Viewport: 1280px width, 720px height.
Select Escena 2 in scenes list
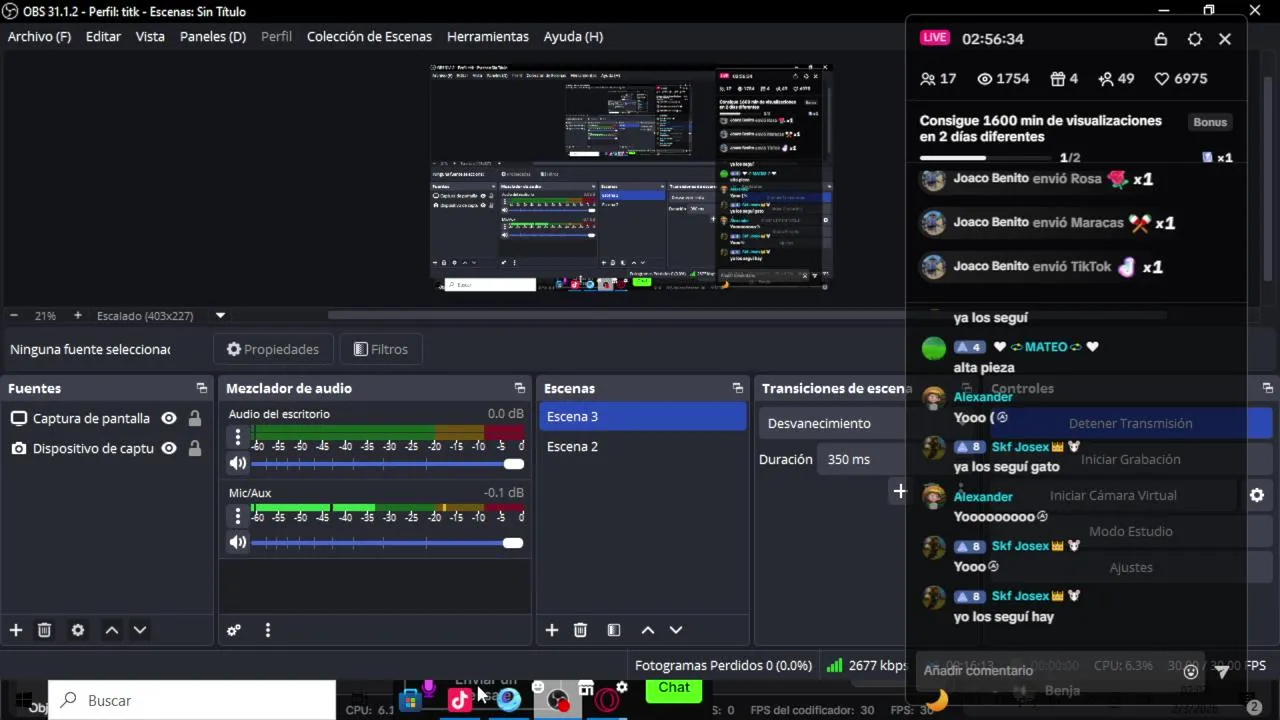point(642,446)
